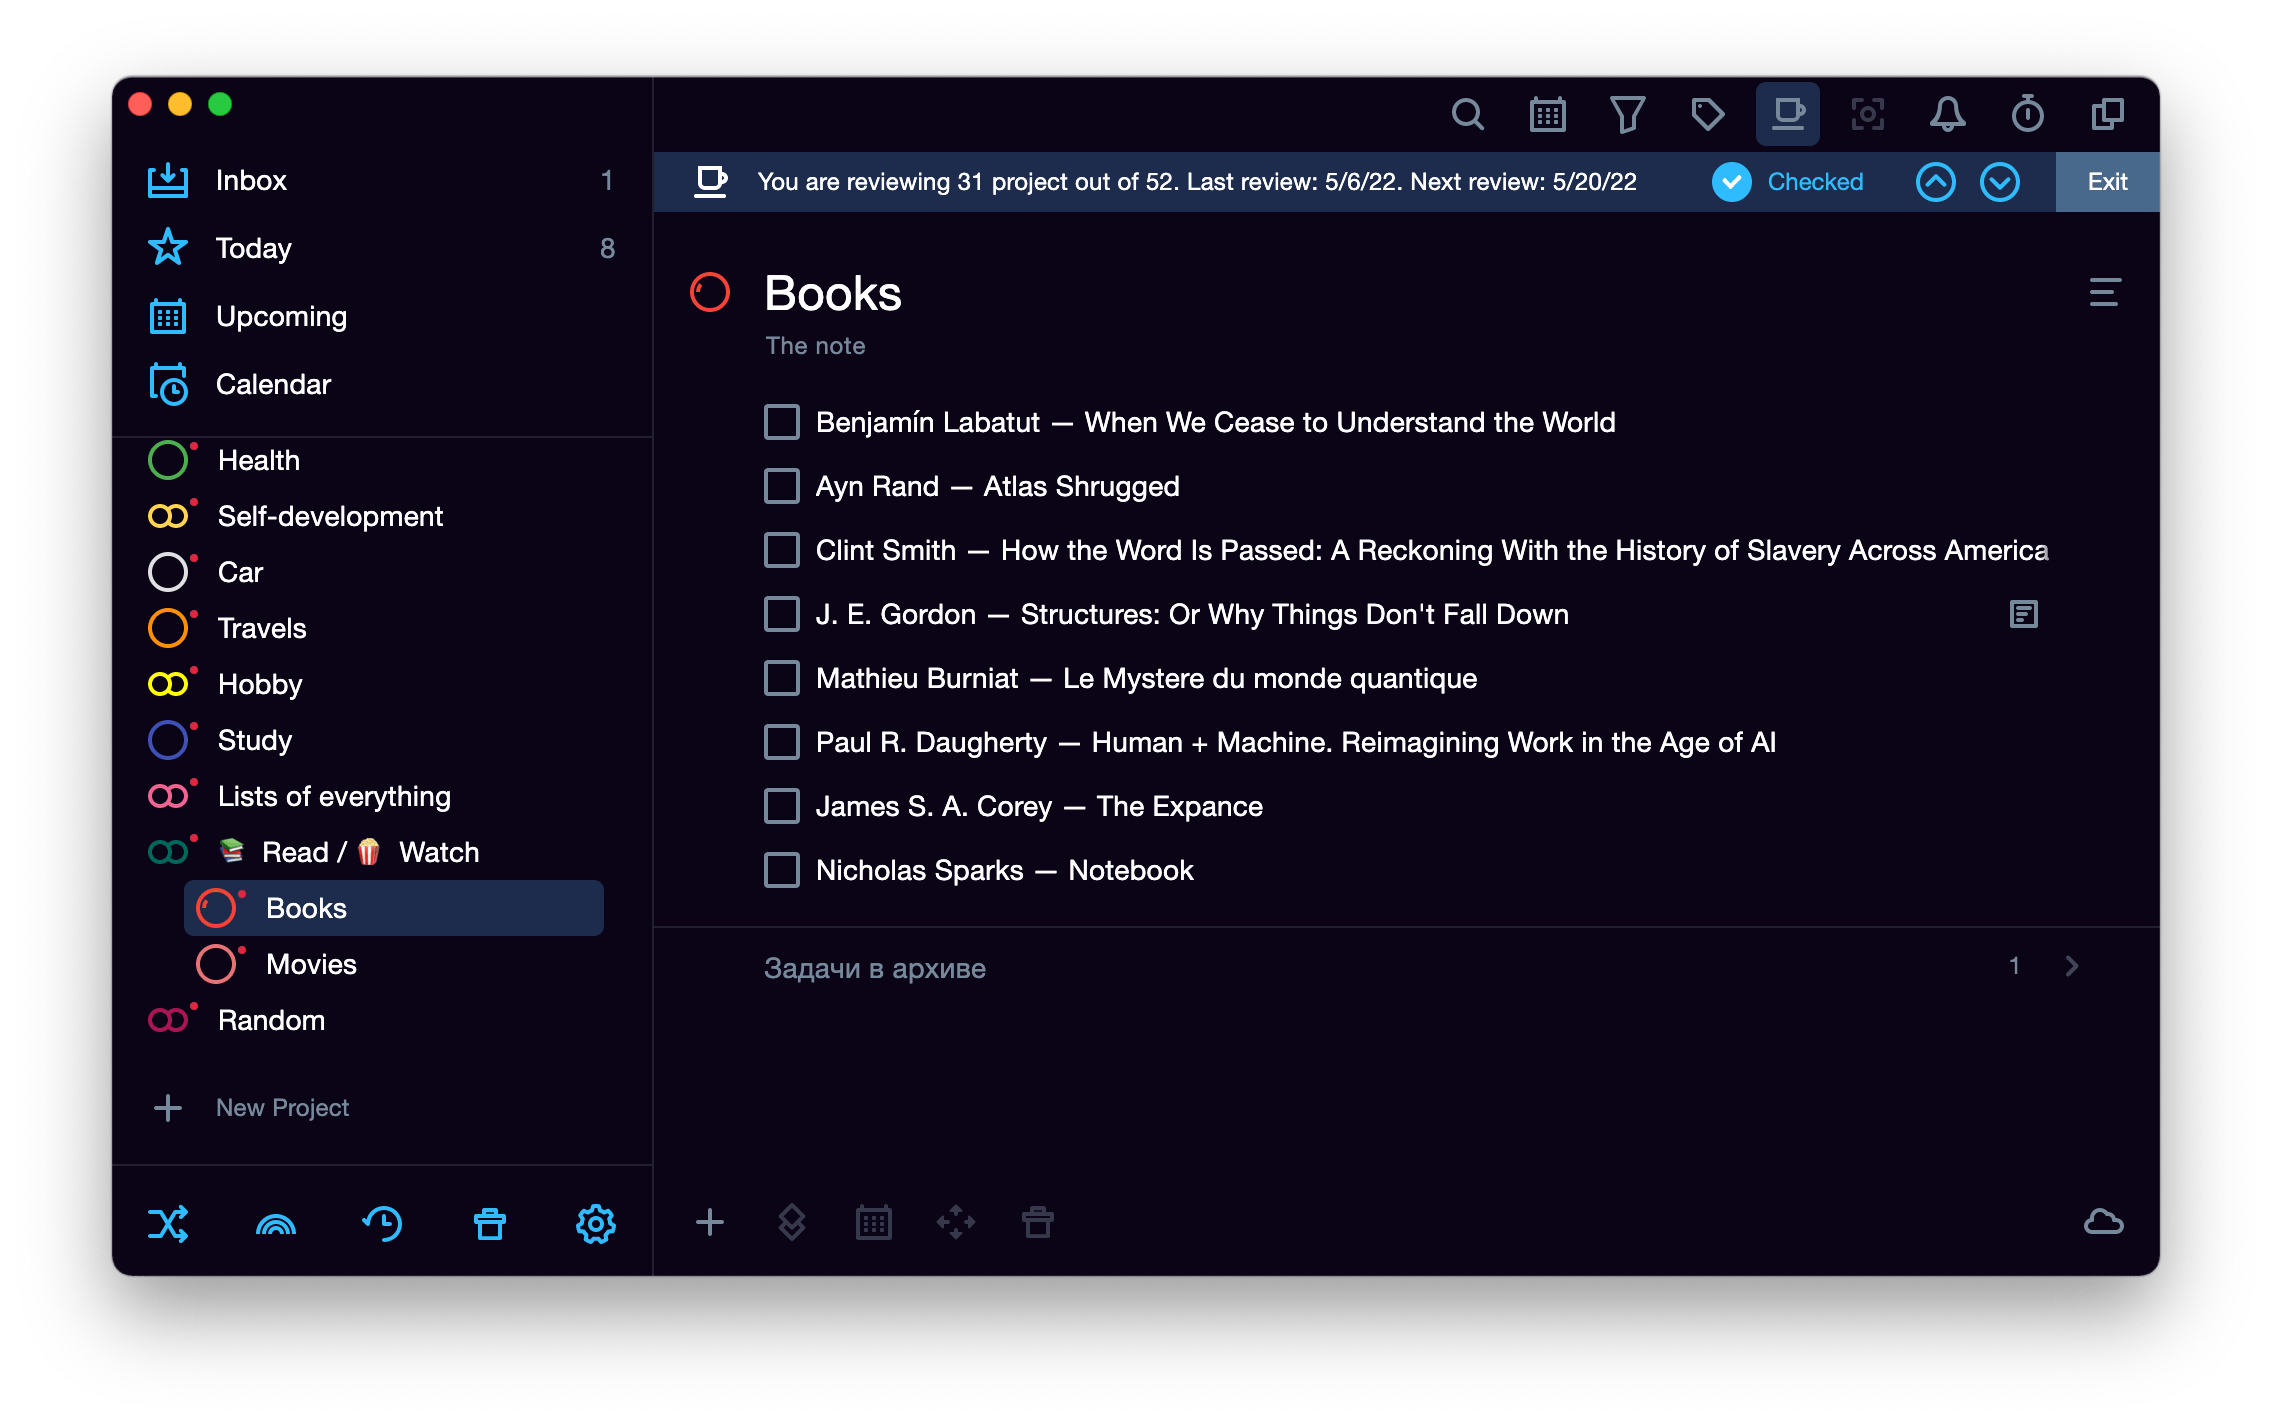Complete the Paul R. Daugherty task
This screenshot has width=2272, height=1424.
point(782,742)
